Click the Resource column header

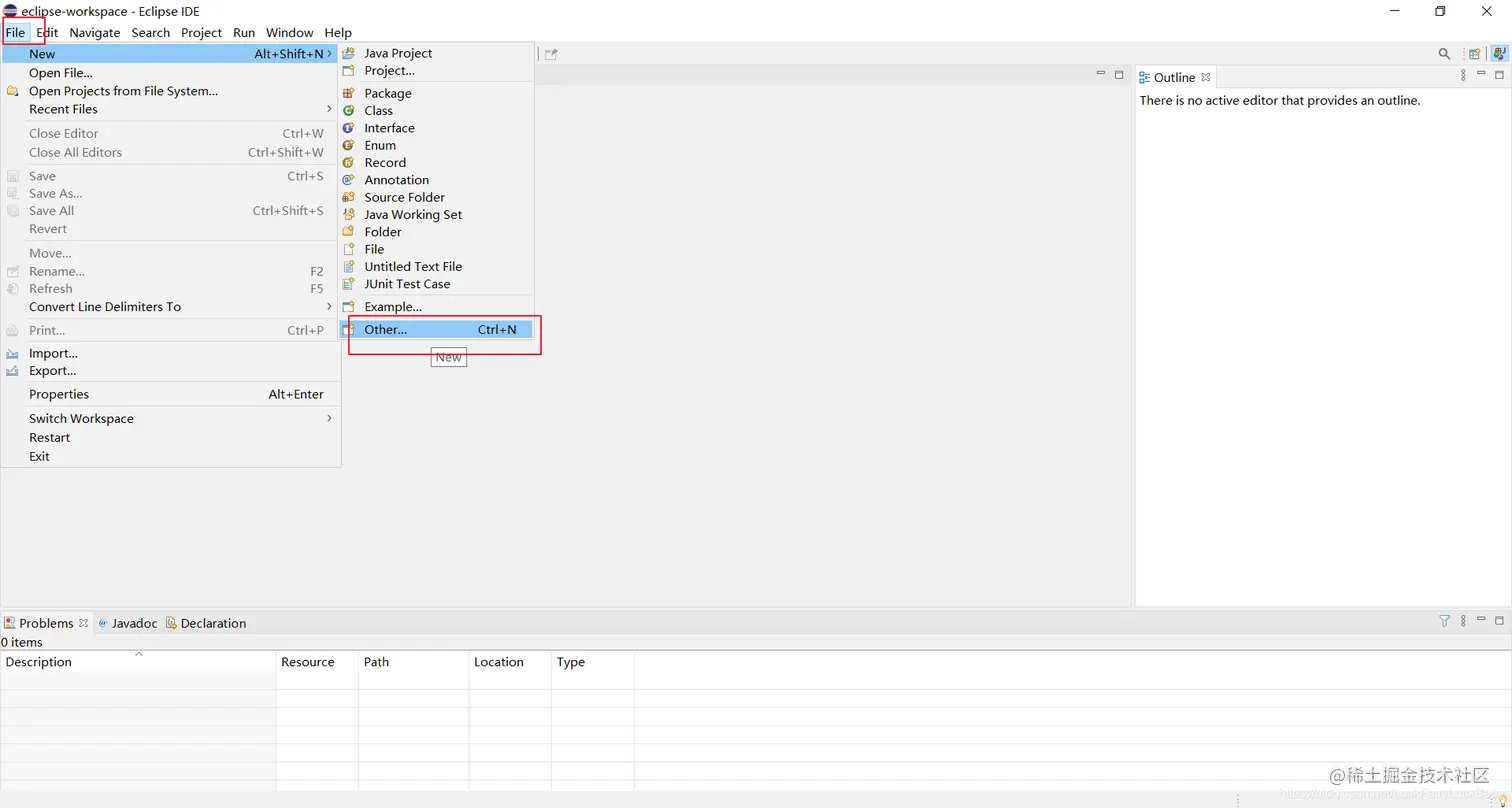tap(317, 662)
